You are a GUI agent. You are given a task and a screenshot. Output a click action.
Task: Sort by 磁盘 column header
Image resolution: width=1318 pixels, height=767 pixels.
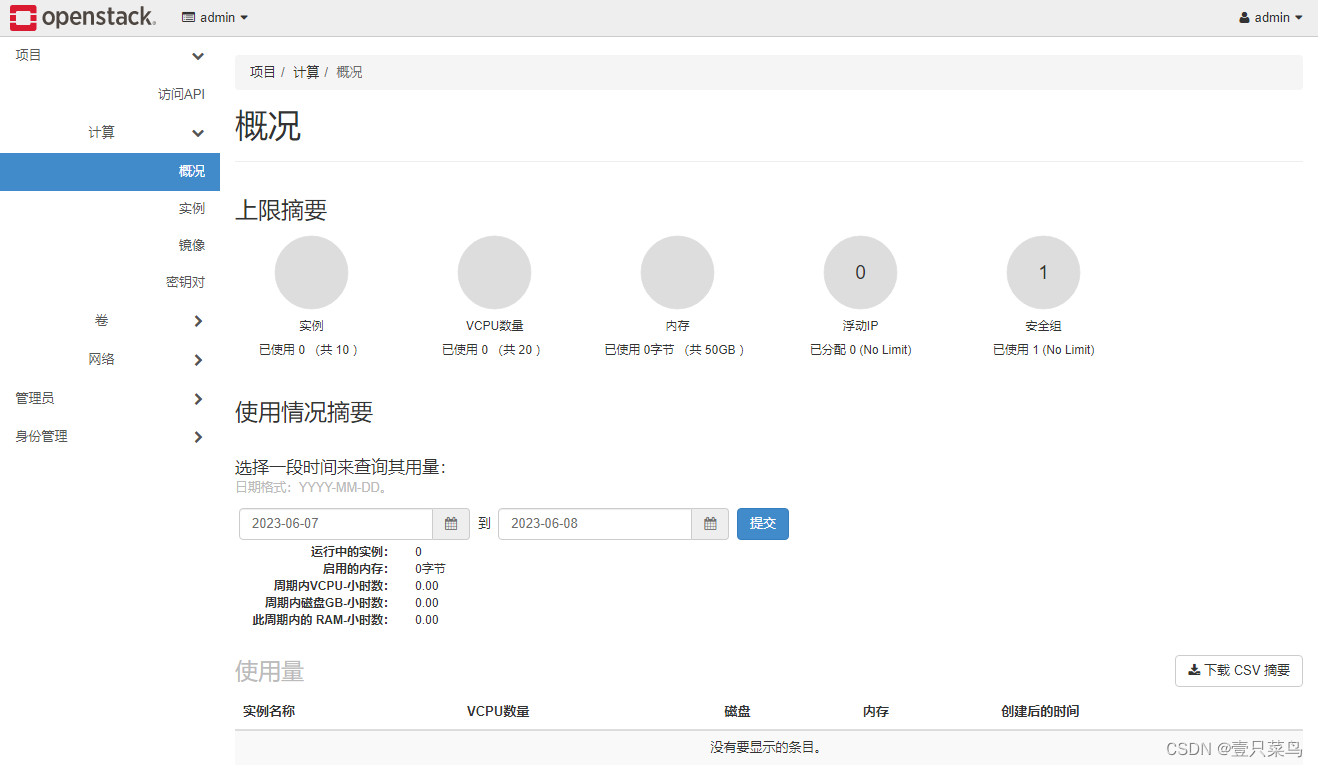tap(737, 712)
